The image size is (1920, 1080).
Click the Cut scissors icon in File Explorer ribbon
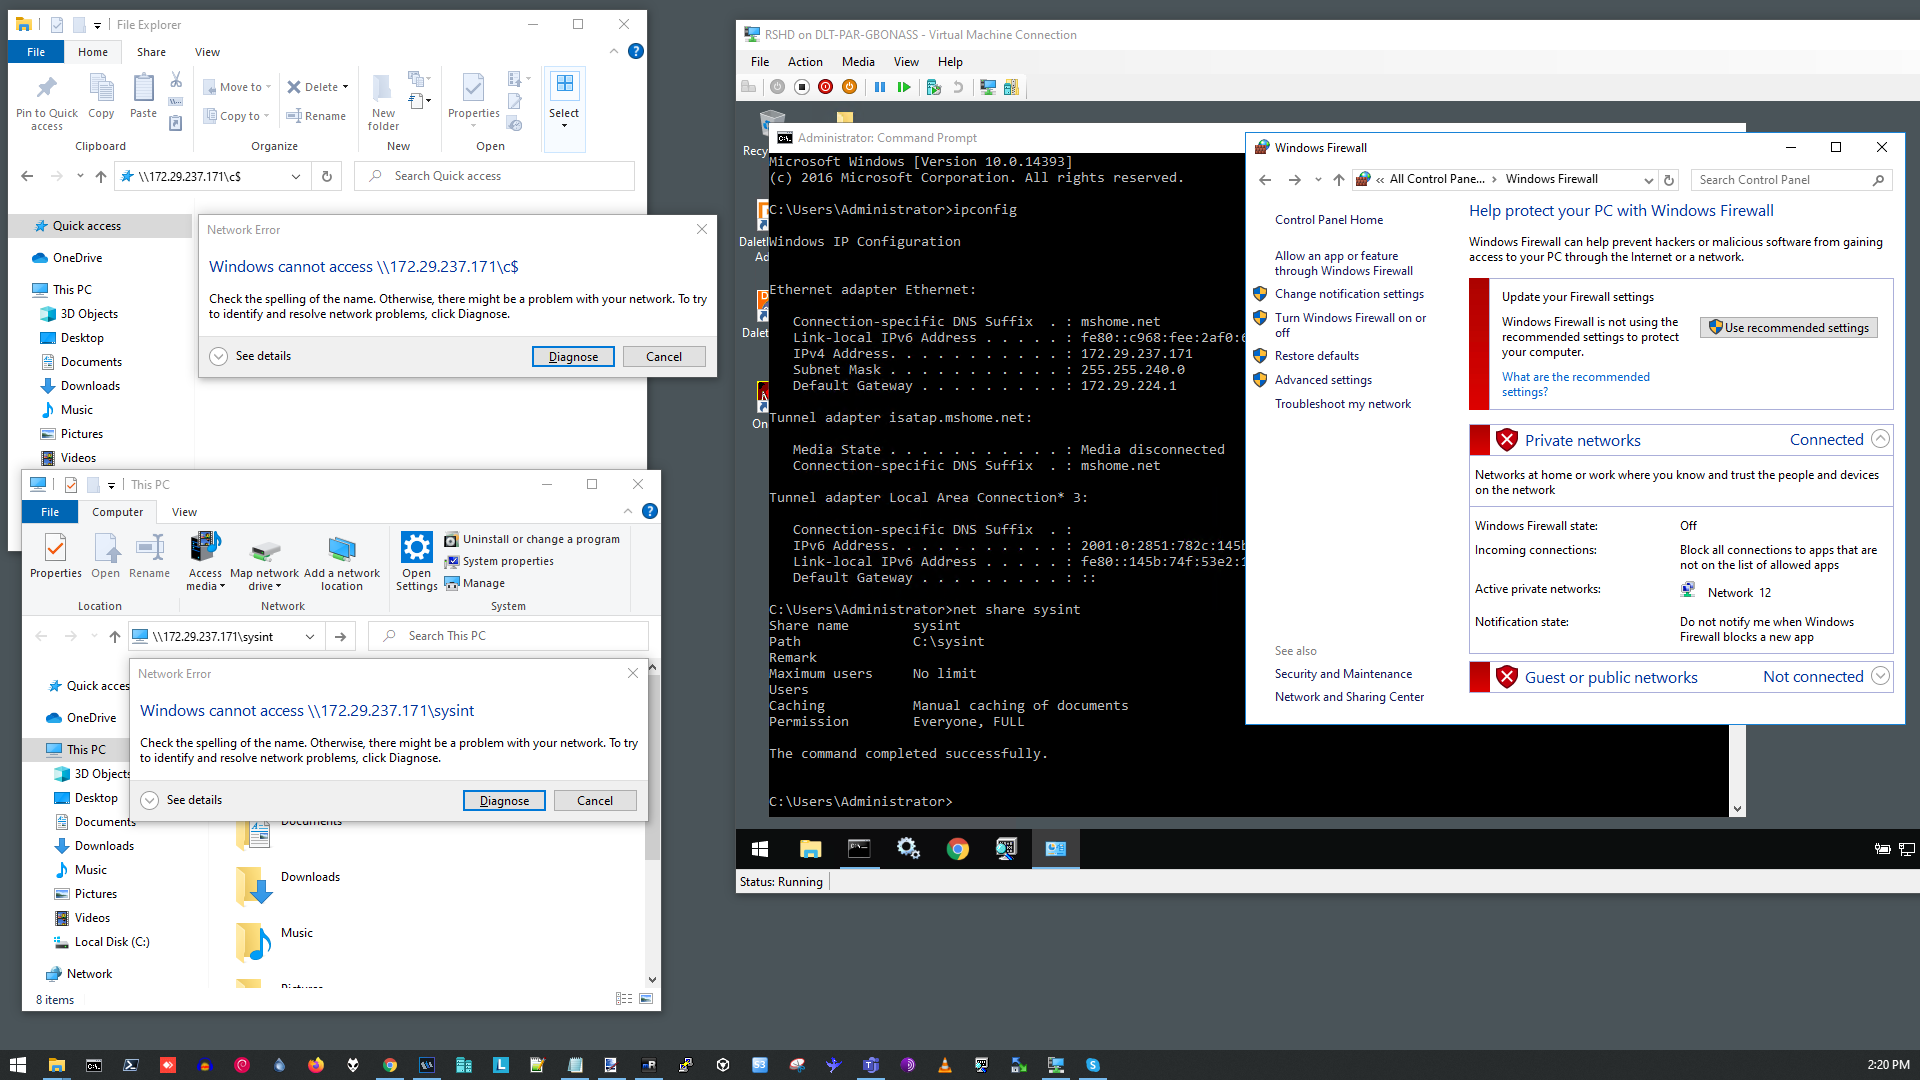[x=176, y=79]
